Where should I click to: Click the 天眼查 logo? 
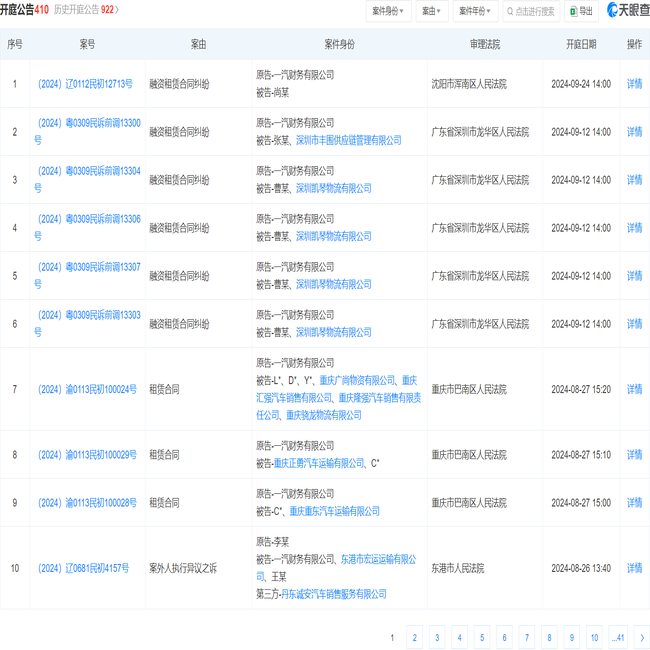[x=627, y=11]
